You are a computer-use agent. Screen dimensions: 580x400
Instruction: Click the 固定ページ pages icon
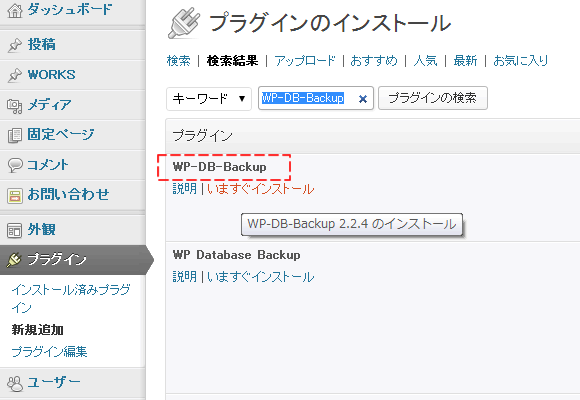[x=15, y=135]
